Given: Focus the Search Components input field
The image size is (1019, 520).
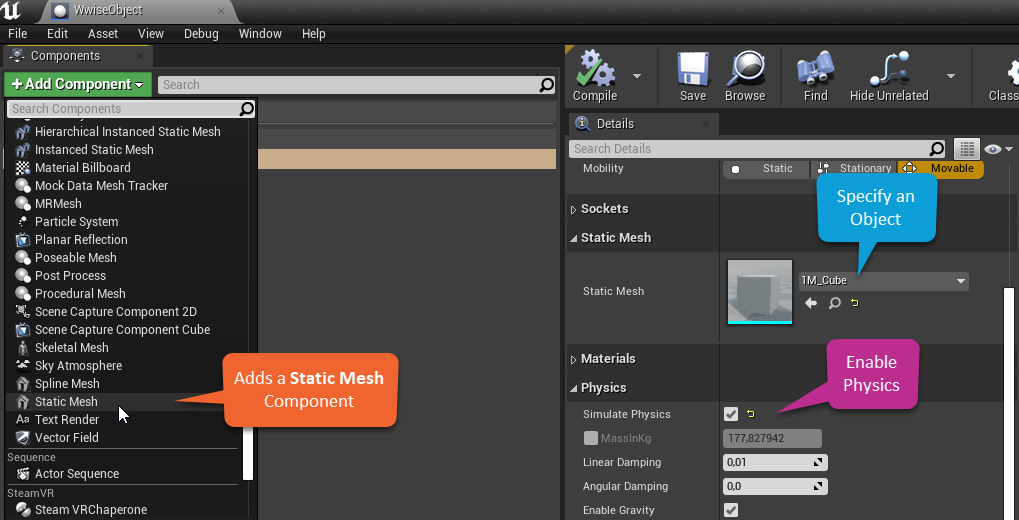Looking at the screenshot, I should point(131,109).
